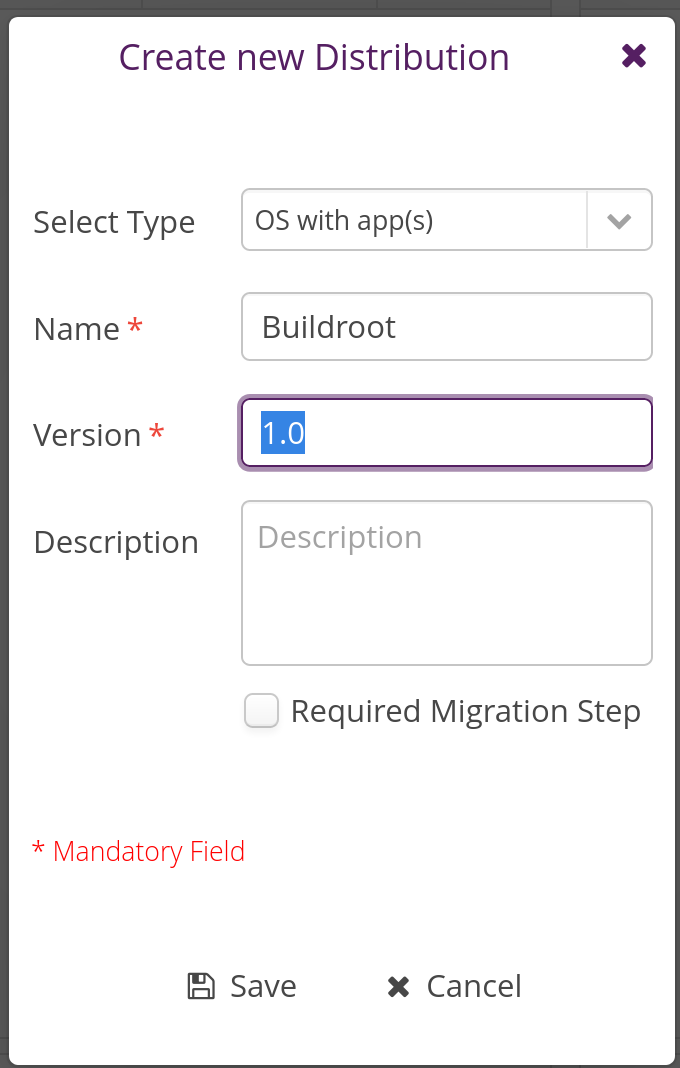Image resolution: width=680 pixels, height=1068 pixels.
Task: Click inside the Description text area
Action: click(447, 583)
